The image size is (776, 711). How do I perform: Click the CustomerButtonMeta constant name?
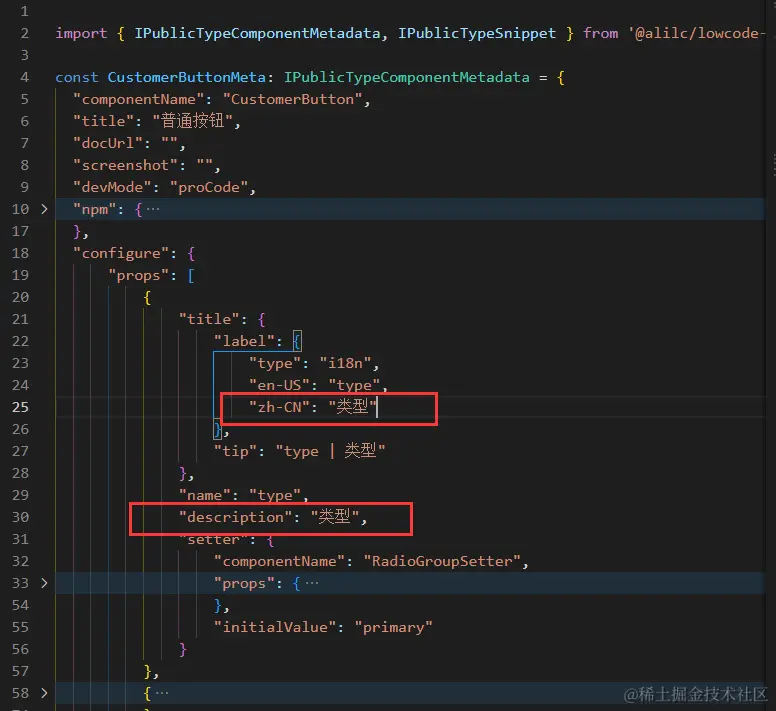[x=187, y=77]
